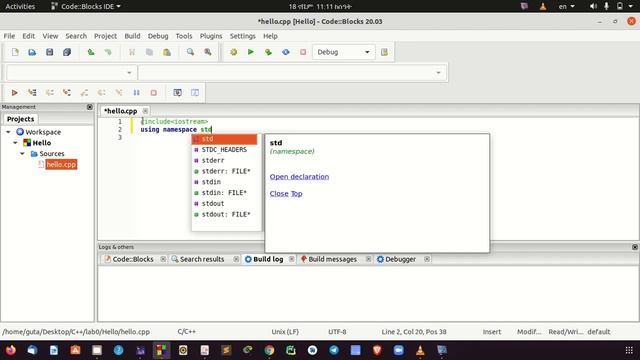This screenshot has width=640, height=360.
Task: Stop debugger red square icon
Action: (153, 93)
